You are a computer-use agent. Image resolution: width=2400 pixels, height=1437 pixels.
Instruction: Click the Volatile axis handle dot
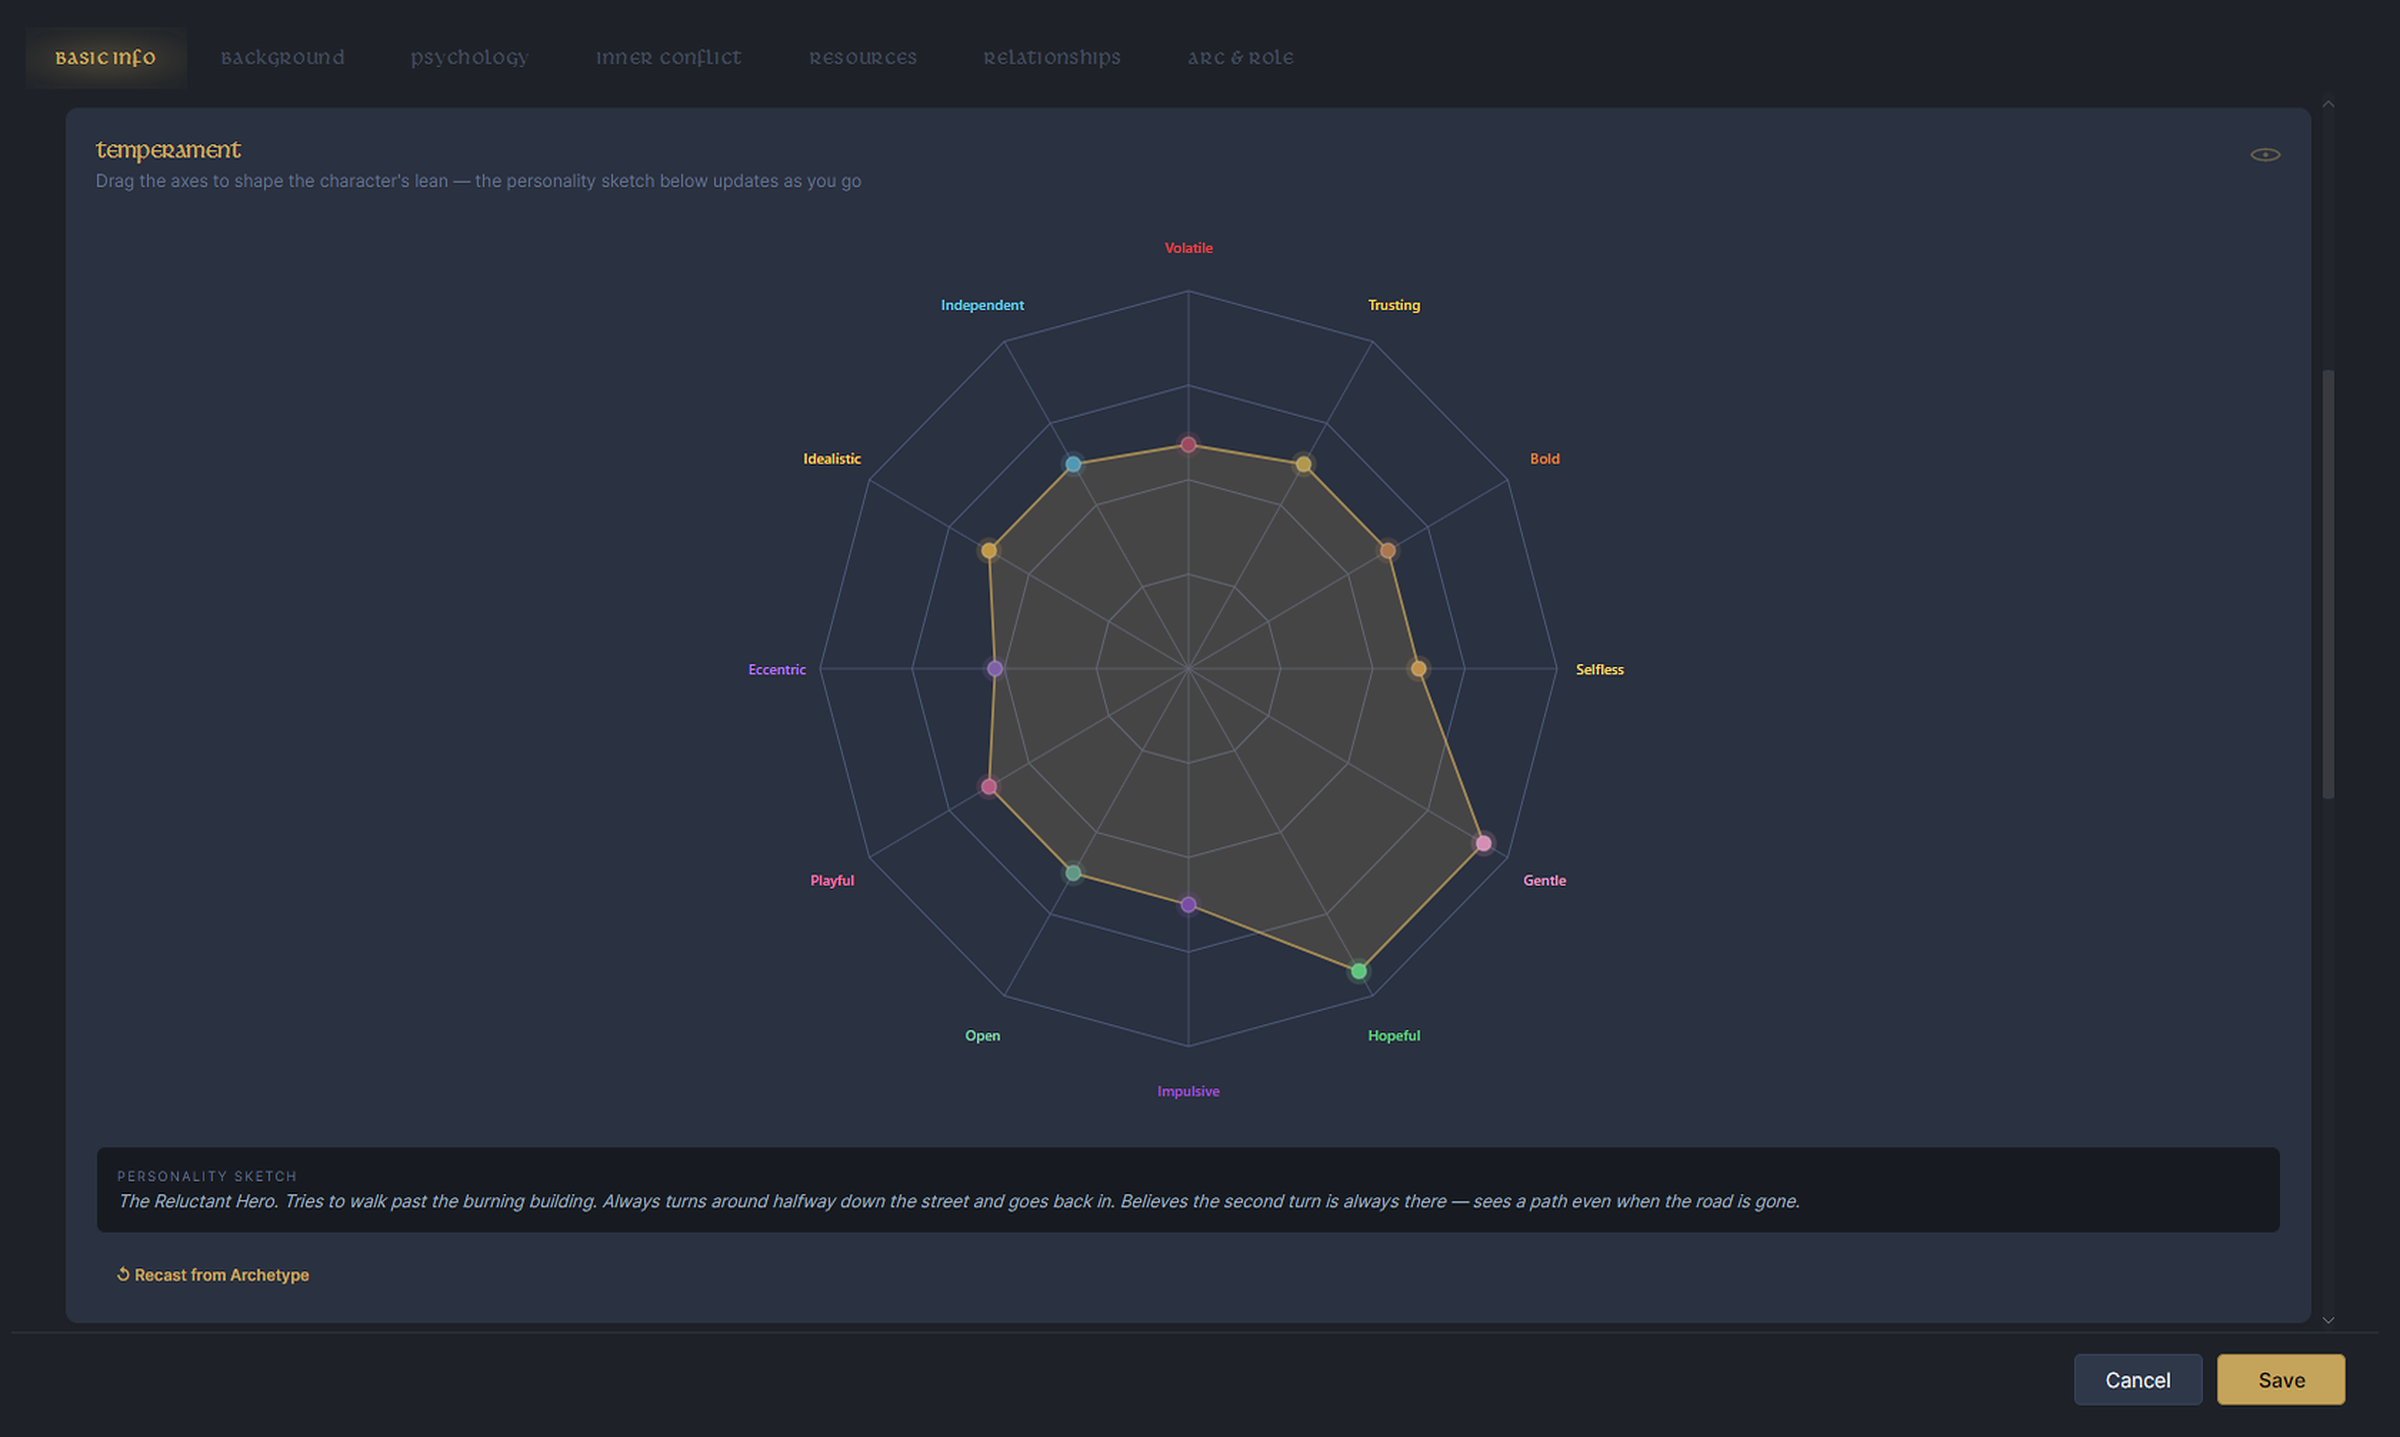pos(1188,444)
